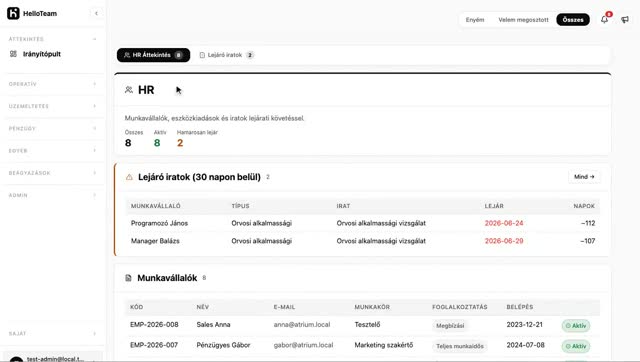Select the Programozó János row

pos(362,223)
